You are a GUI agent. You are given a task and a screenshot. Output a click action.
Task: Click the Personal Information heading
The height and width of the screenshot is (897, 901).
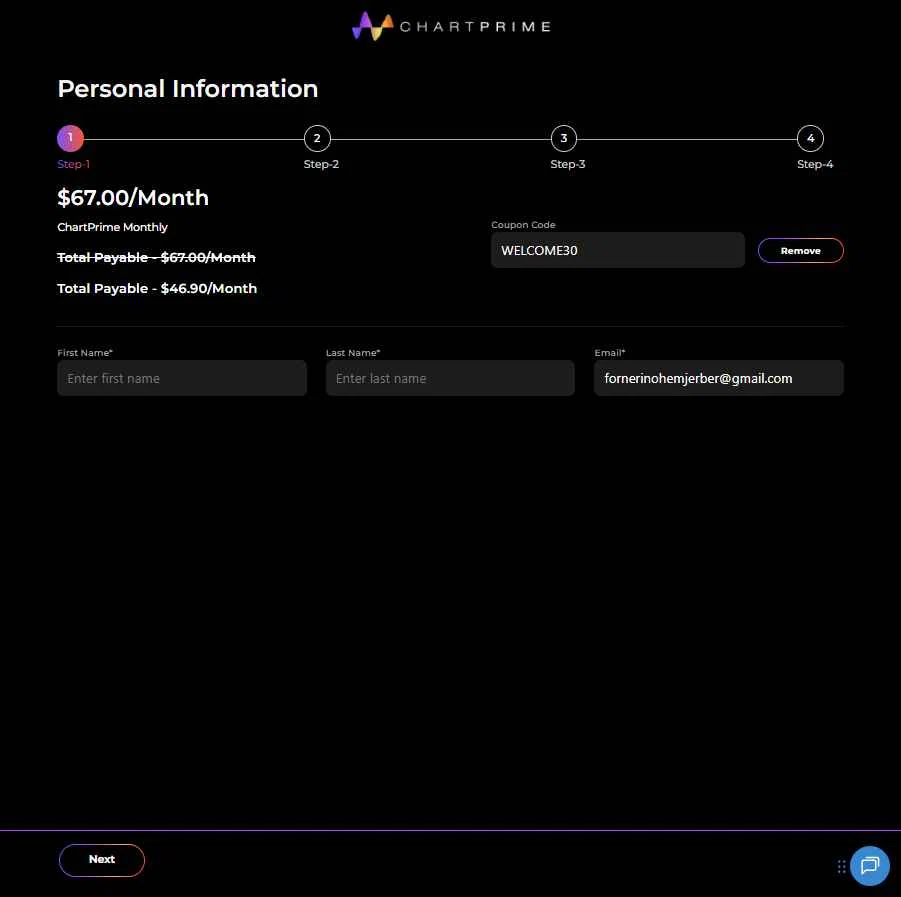187,88
